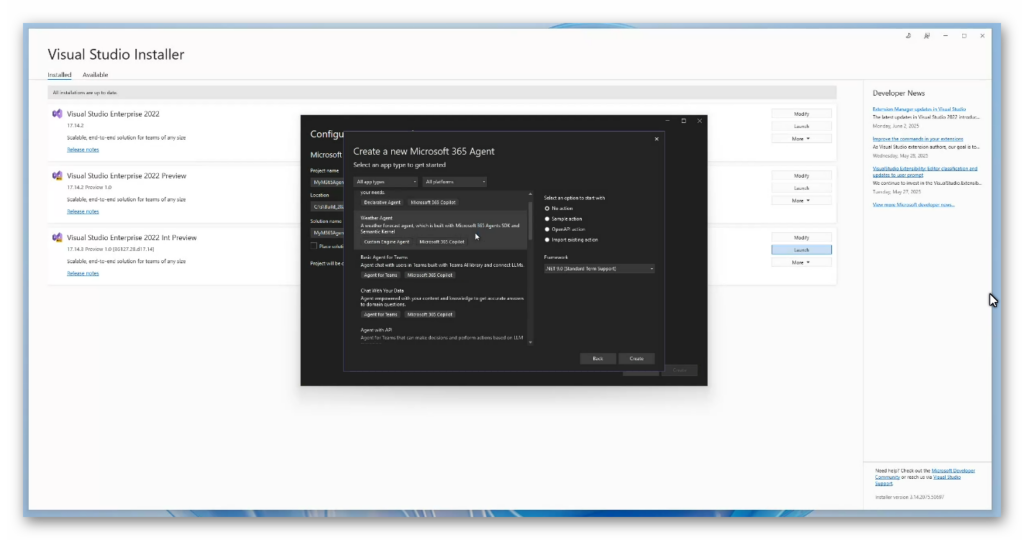The height and width of the screenshot is (540, 1024).
Task: Click the Project name field in the Configure window
Action: tap(327, 182)
